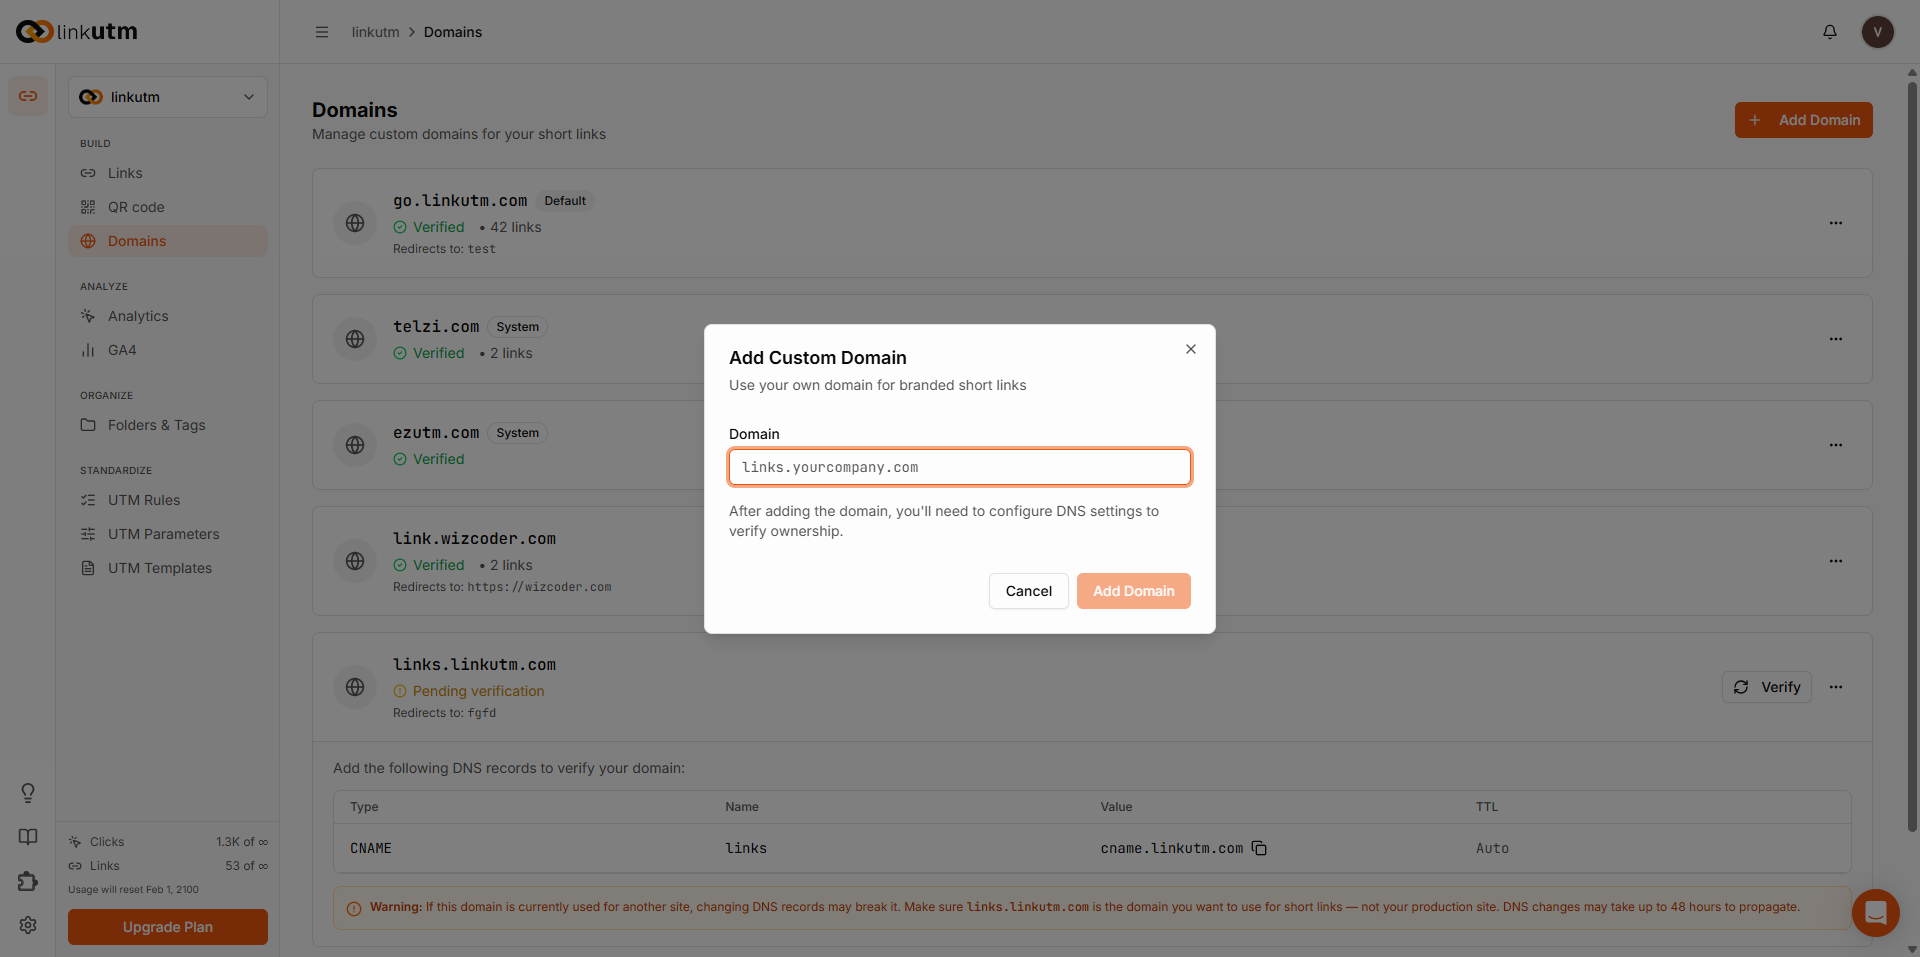Click globe icon of links.linkutm.com

(x=355, y=687)
